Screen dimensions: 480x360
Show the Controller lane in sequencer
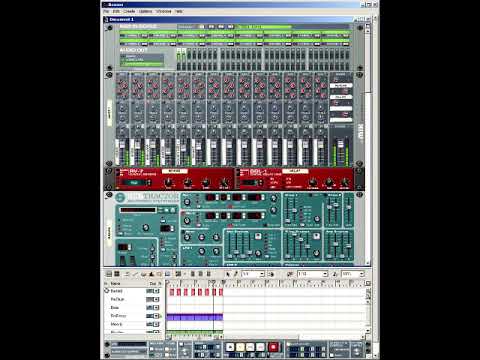point(167,274)
